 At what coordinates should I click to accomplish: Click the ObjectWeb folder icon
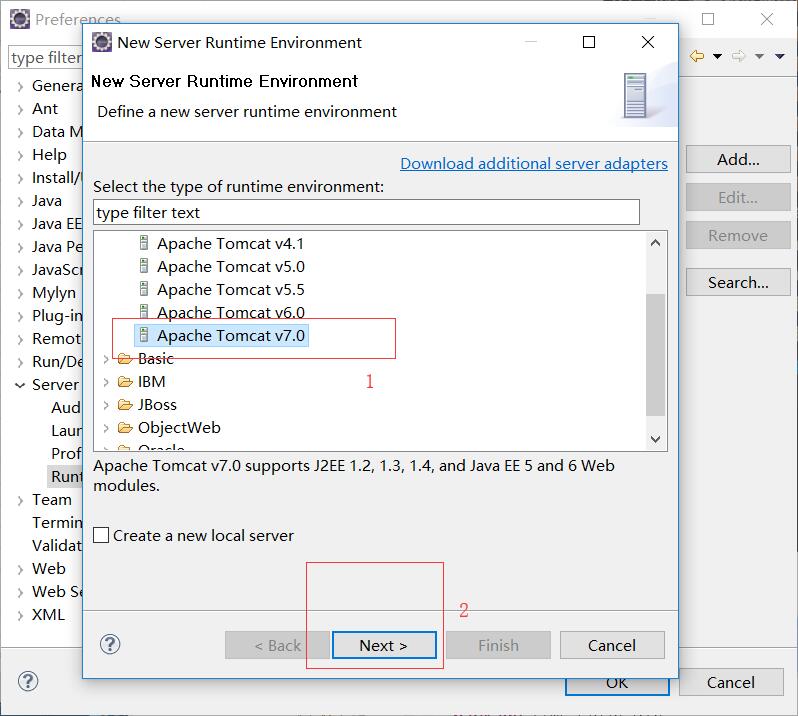[125, 427]
